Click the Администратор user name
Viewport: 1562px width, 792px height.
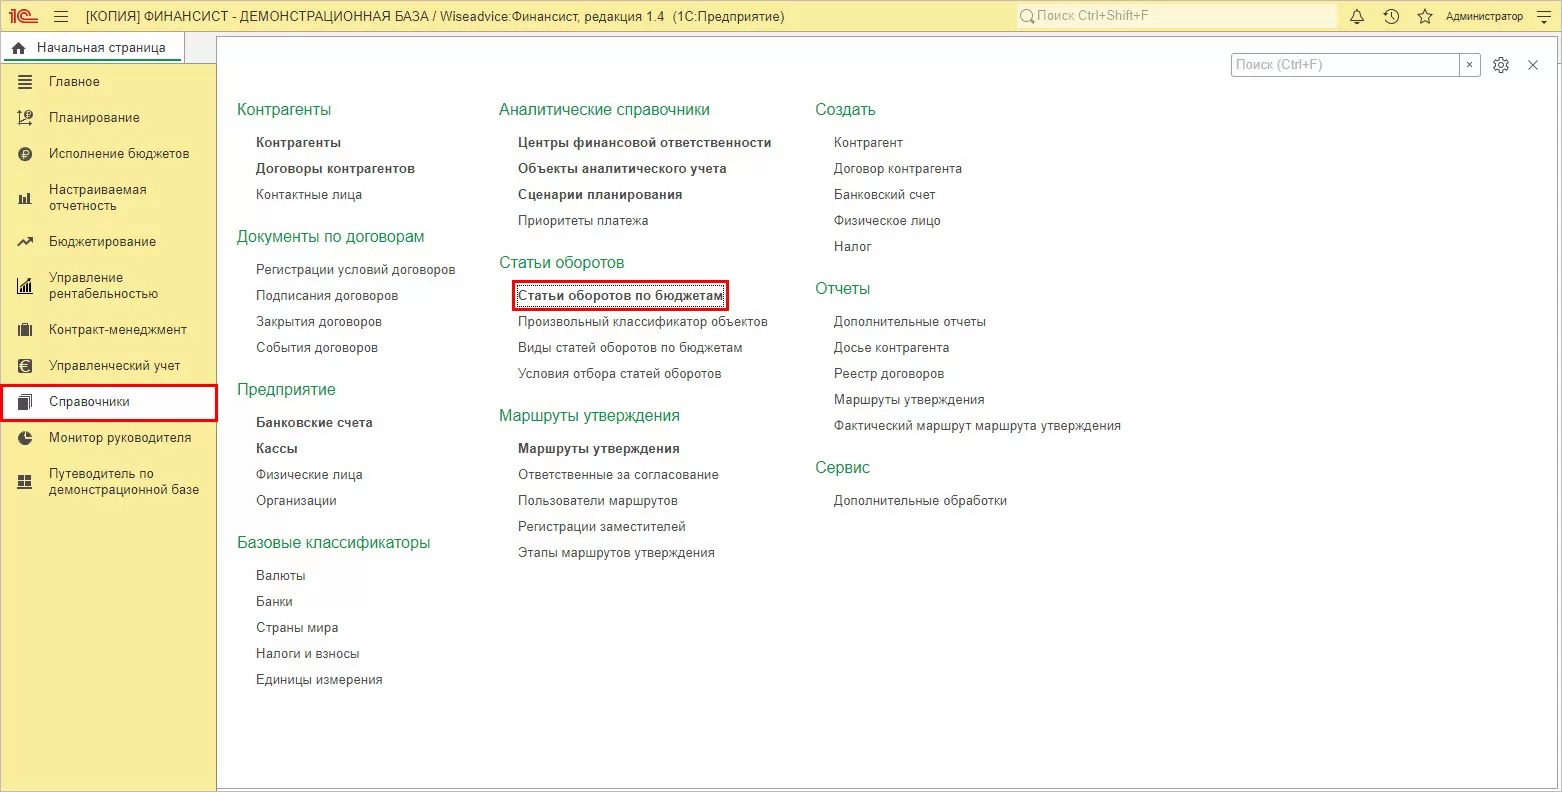(1484, 16)
